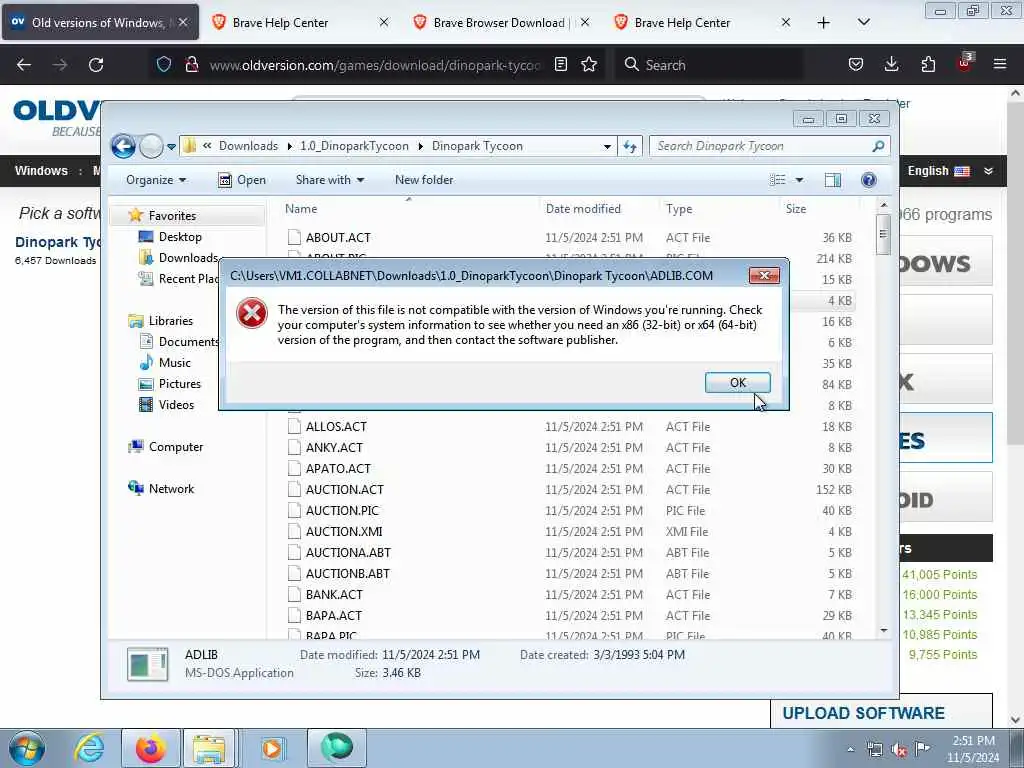The width and height of the screenshot is (1024, 768).
Task: Open the Share with menu
Action: 330,180
